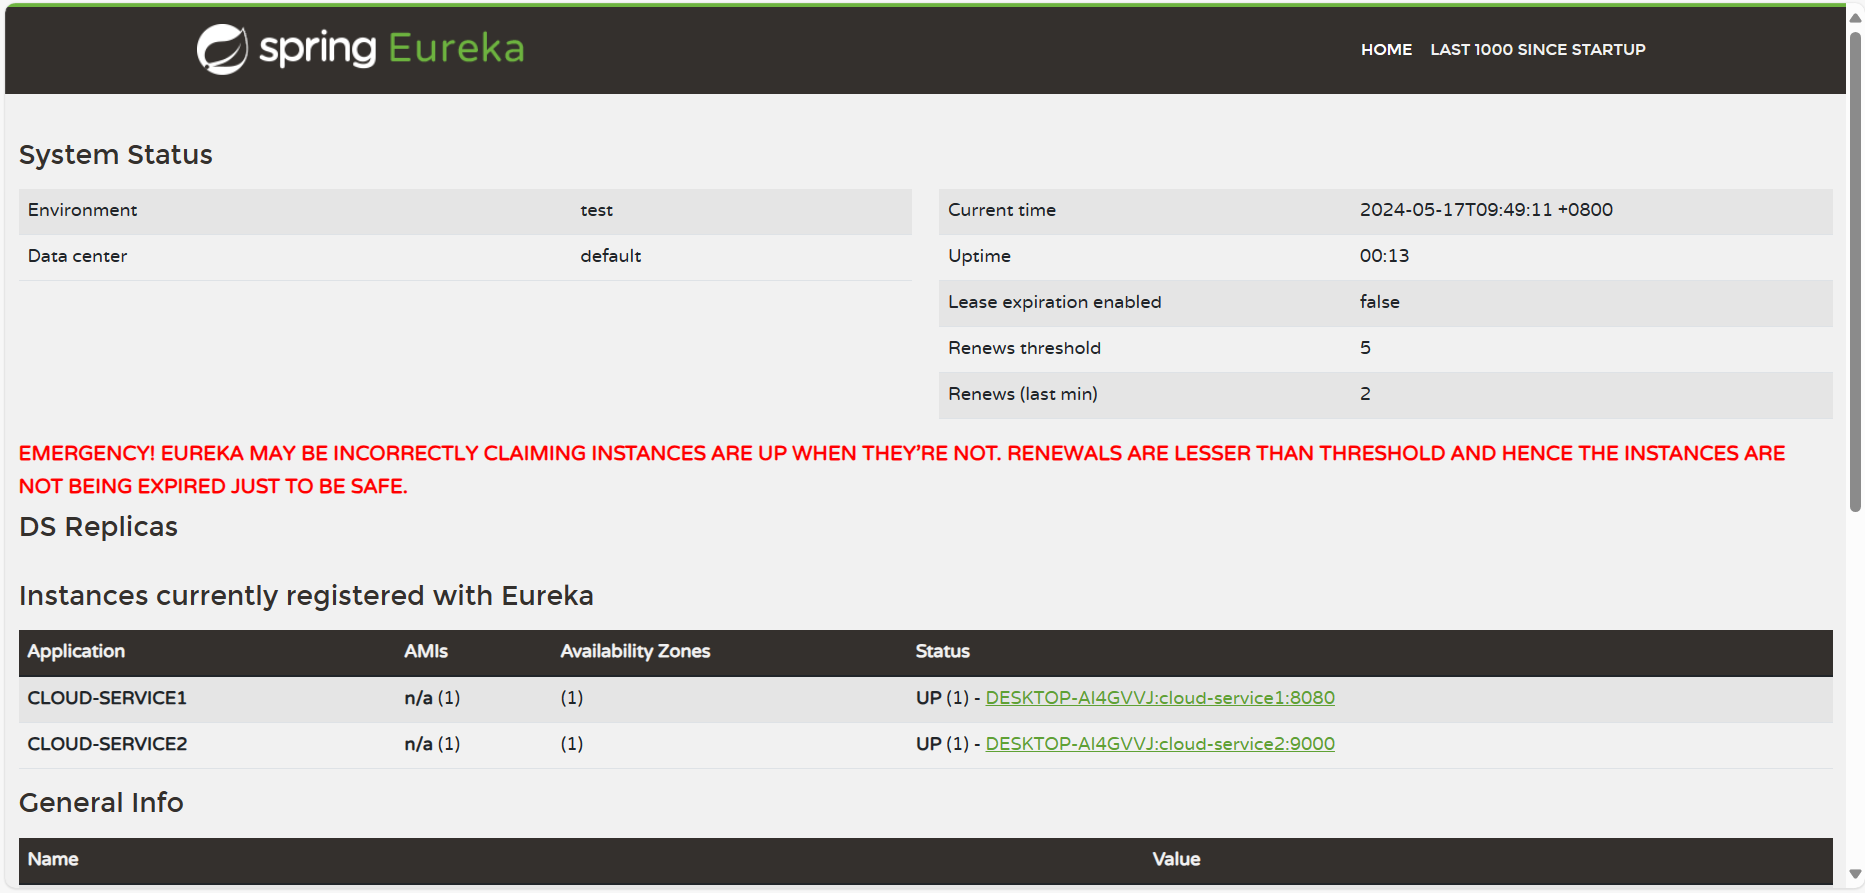Viewport: 1865px width, 893px height.
Task: Click the Name header under General Info
Action: coord(53,859)
